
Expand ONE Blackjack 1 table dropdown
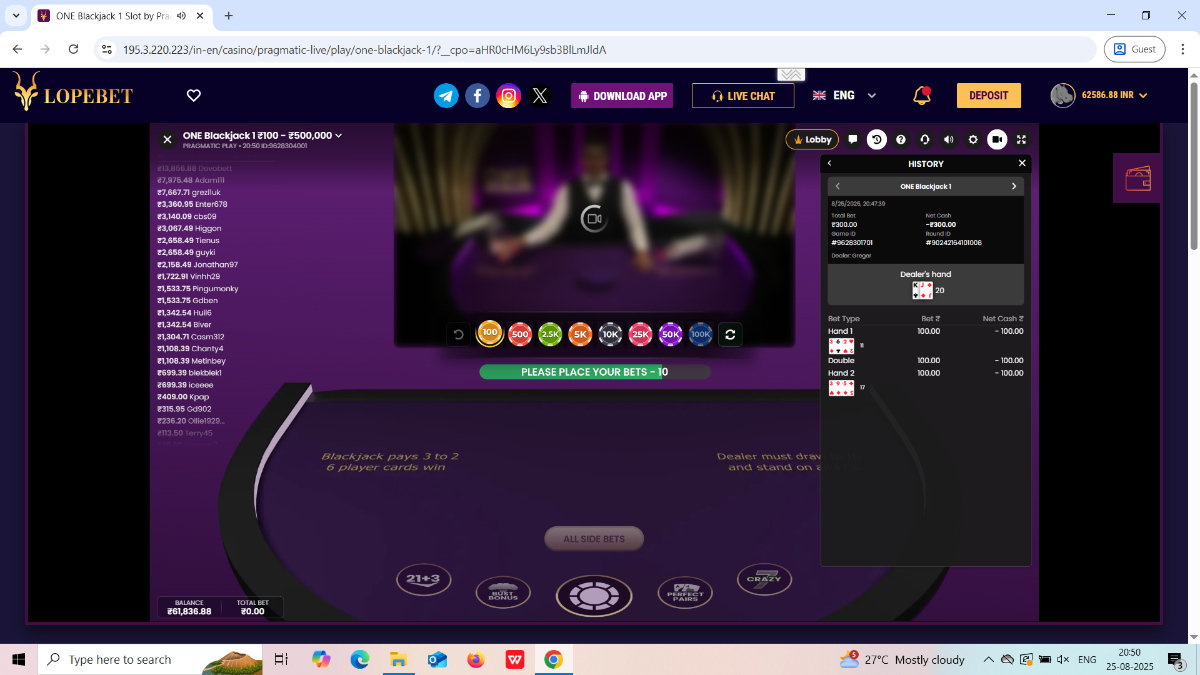tap(339, 135)
